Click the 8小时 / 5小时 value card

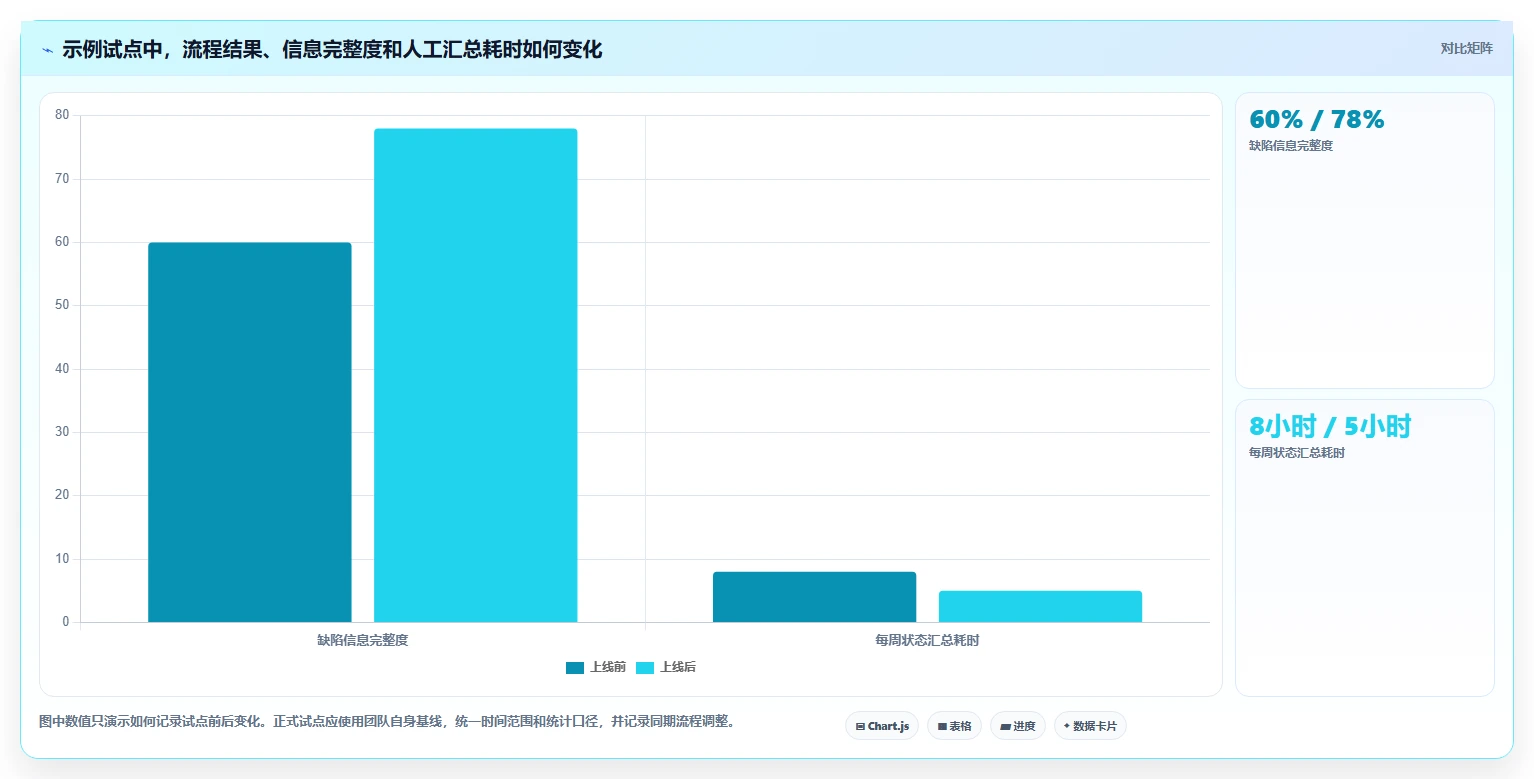[1365, 548]
